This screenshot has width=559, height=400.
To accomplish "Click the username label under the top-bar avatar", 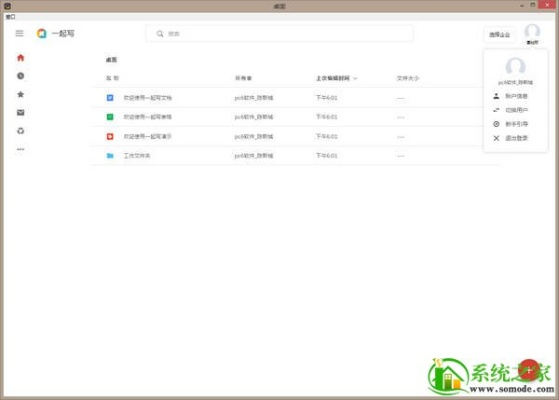I will coord(532,42).
